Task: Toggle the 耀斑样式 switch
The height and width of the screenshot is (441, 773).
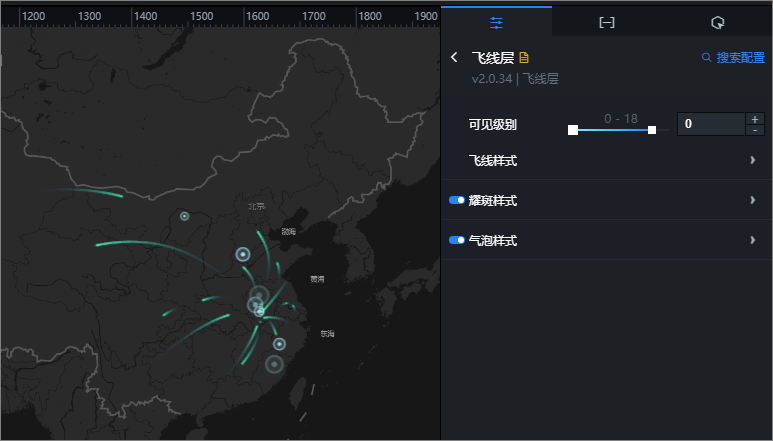Action: click(x=457, y=200)
